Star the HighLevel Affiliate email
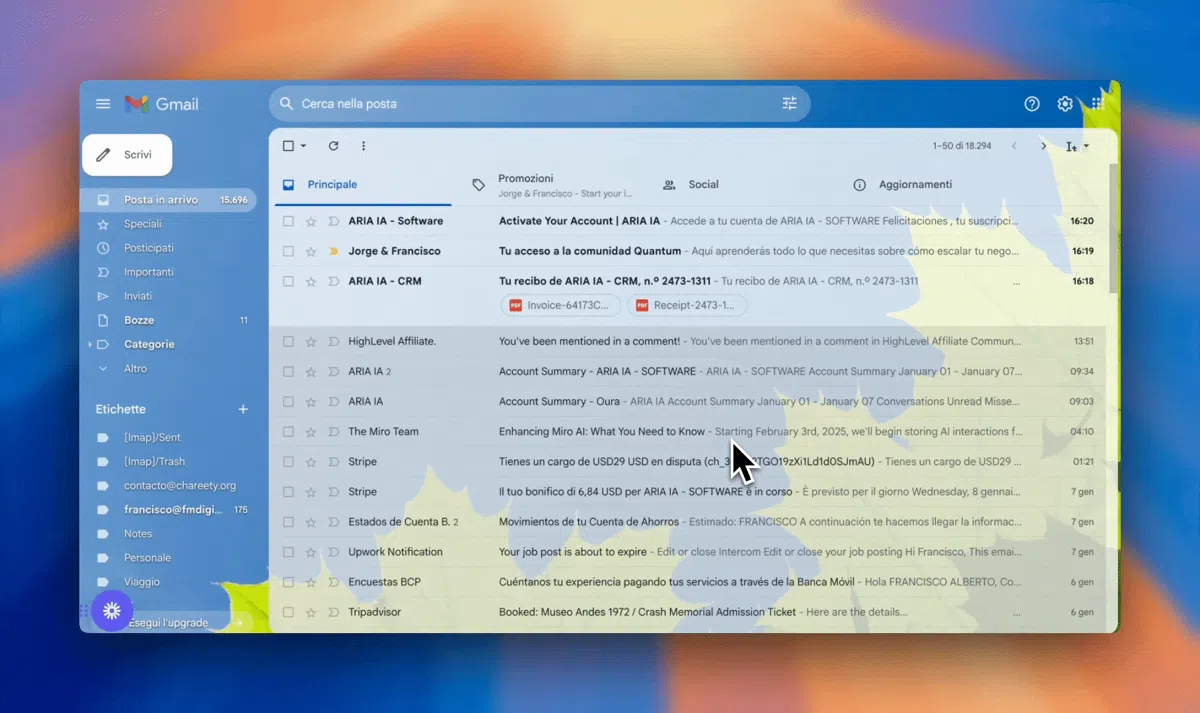Image resolution: width=1200 pixels, height=713 pixels. (311, 342)
